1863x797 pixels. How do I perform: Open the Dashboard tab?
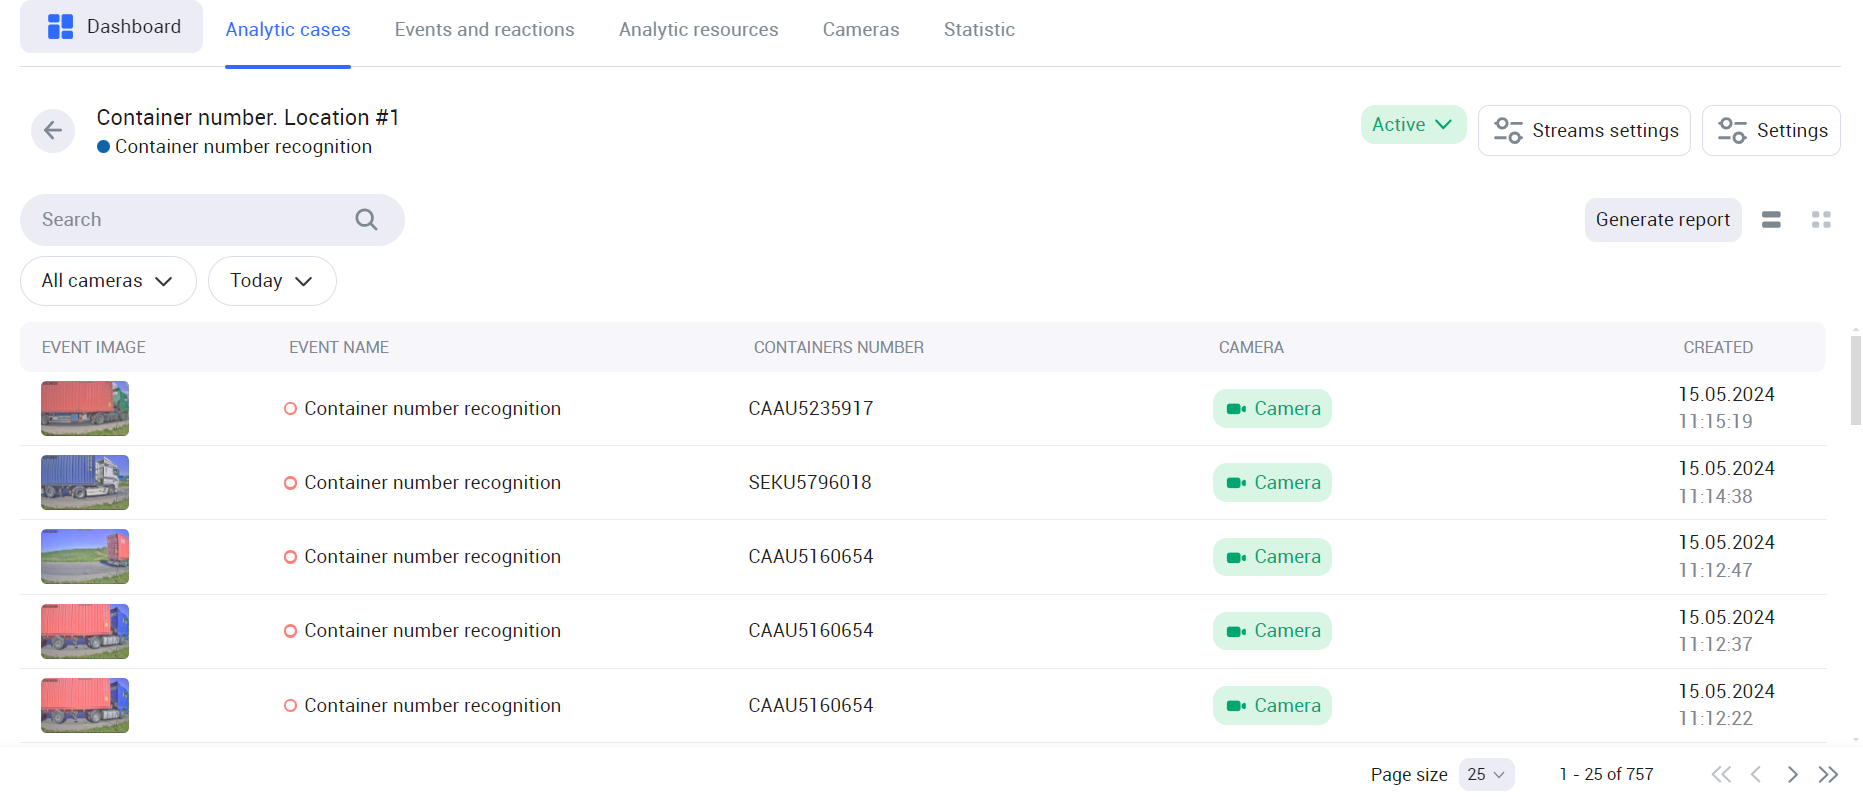point(112,27)
